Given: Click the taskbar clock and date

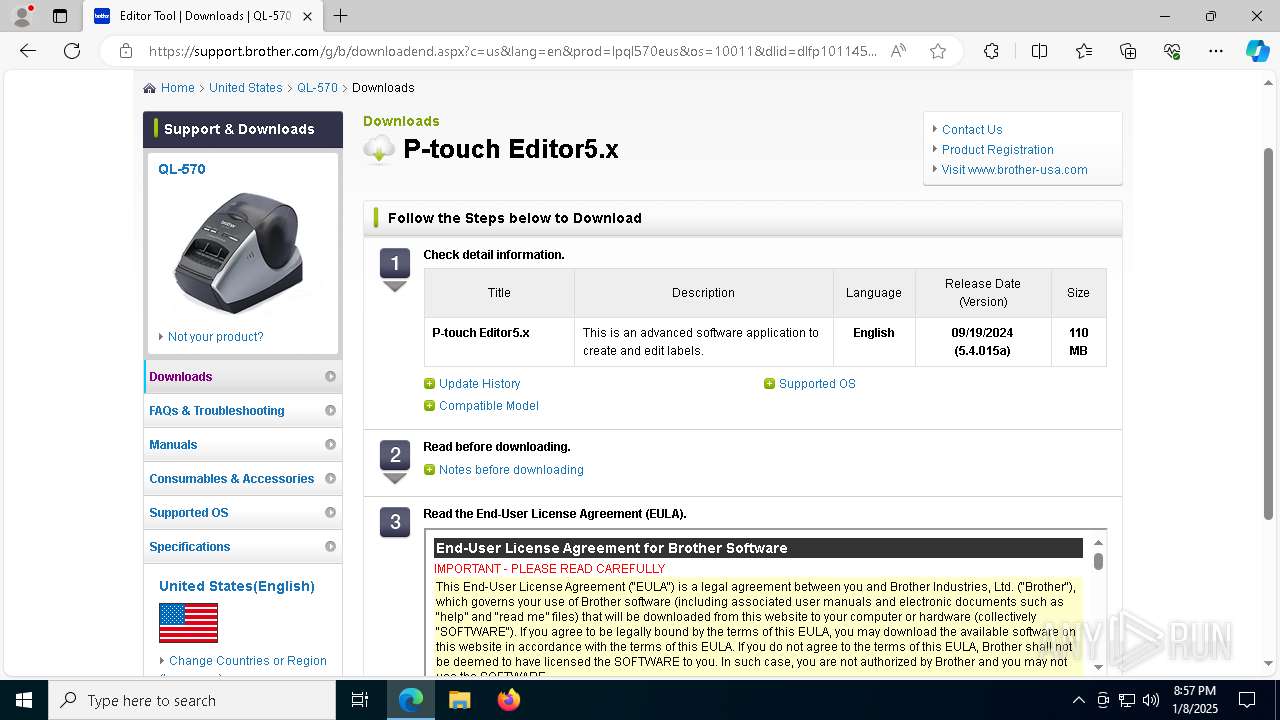Looking at the screenshot, I should click(x=1195, y=700).
